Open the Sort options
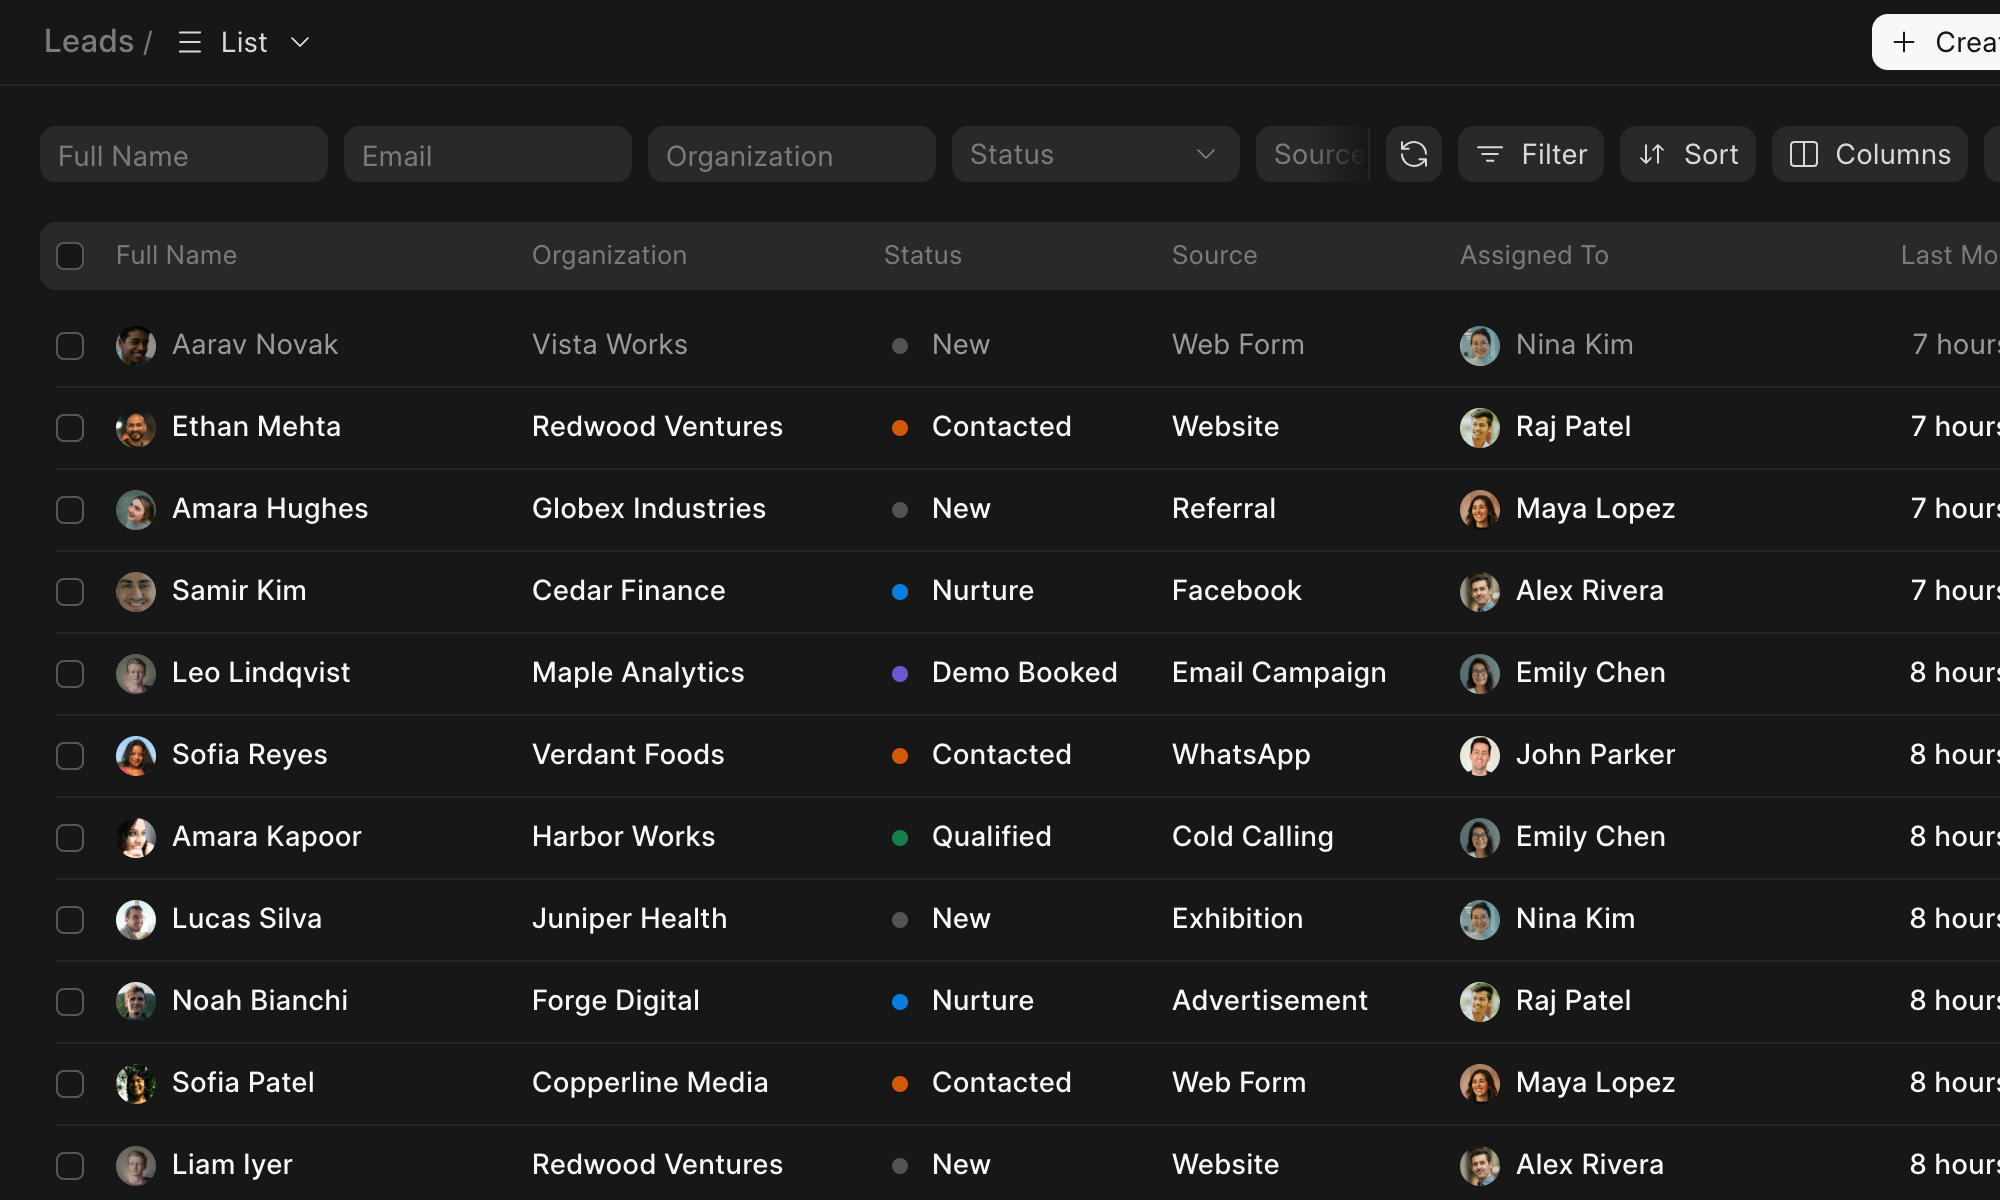2000x1200 pixels. pos(1687,154)
